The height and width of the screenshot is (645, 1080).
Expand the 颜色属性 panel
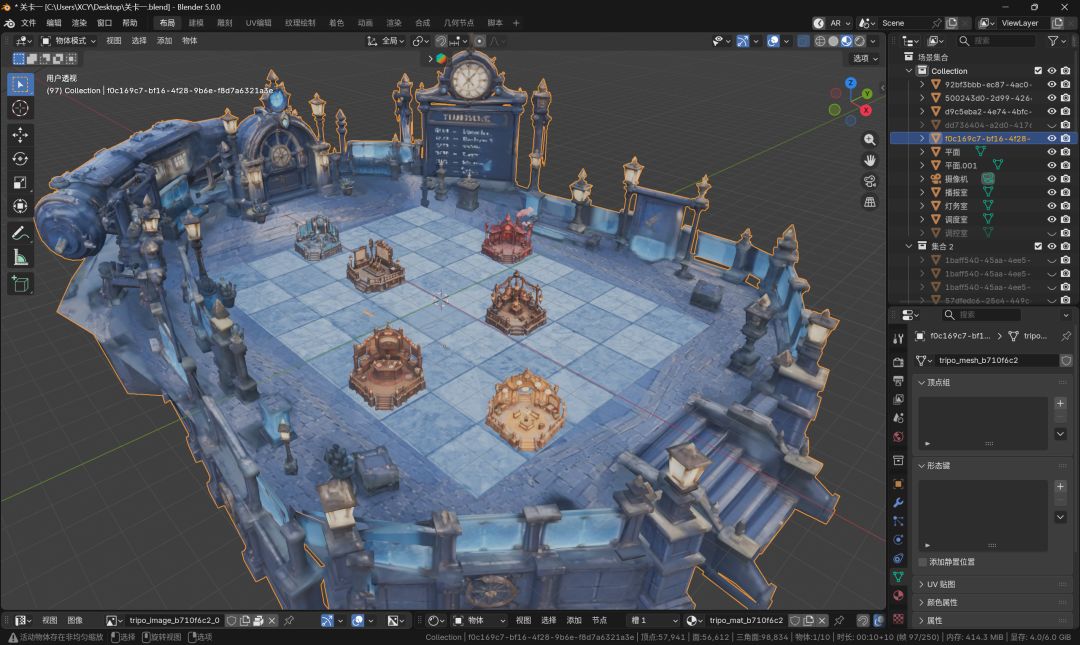tap(922, 602)
